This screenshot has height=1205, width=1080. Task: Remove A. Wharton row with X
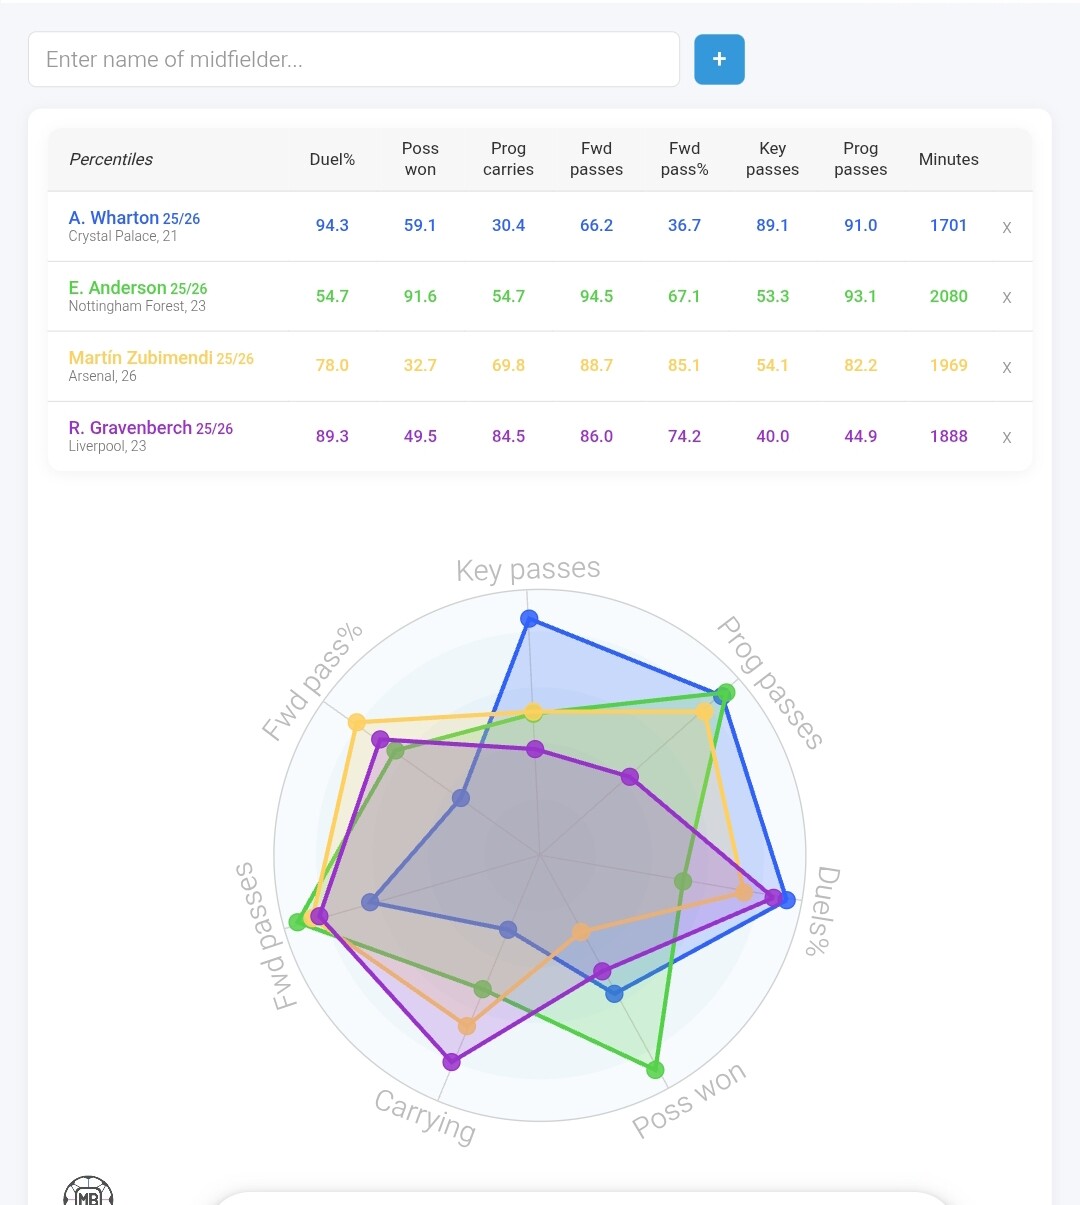(x=1006, y=227)
